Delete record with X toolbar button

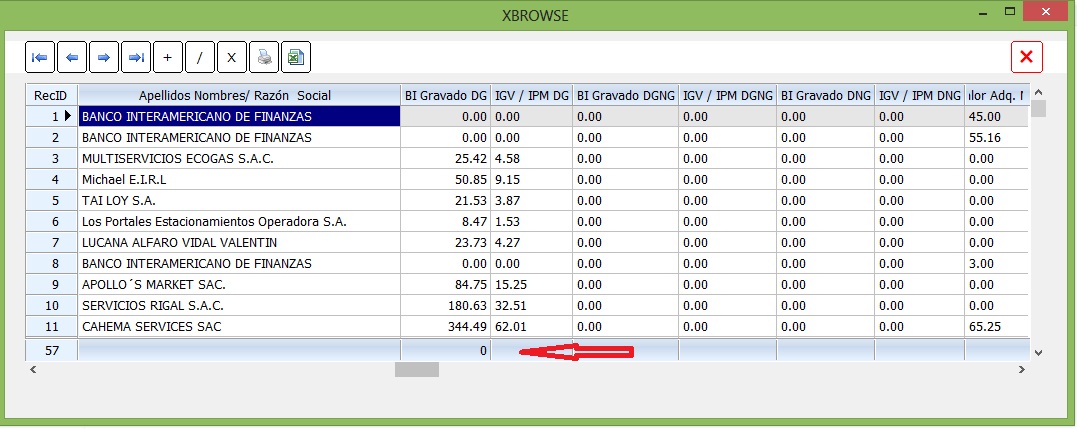pyautogui.click(x=231, y=57)
